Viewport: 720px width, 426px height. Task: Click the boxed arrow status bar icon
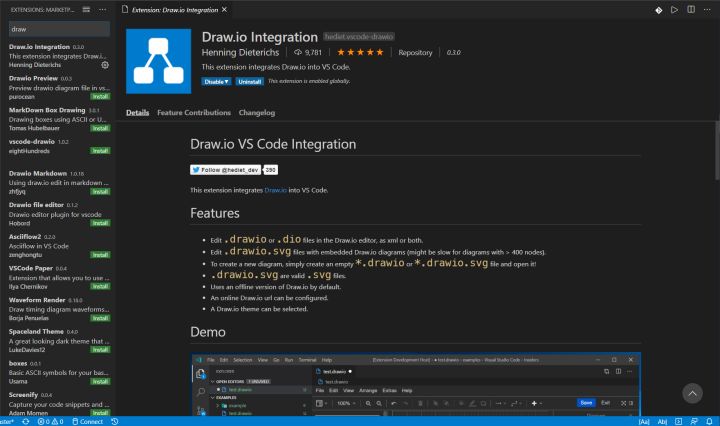tap(678, 421)
